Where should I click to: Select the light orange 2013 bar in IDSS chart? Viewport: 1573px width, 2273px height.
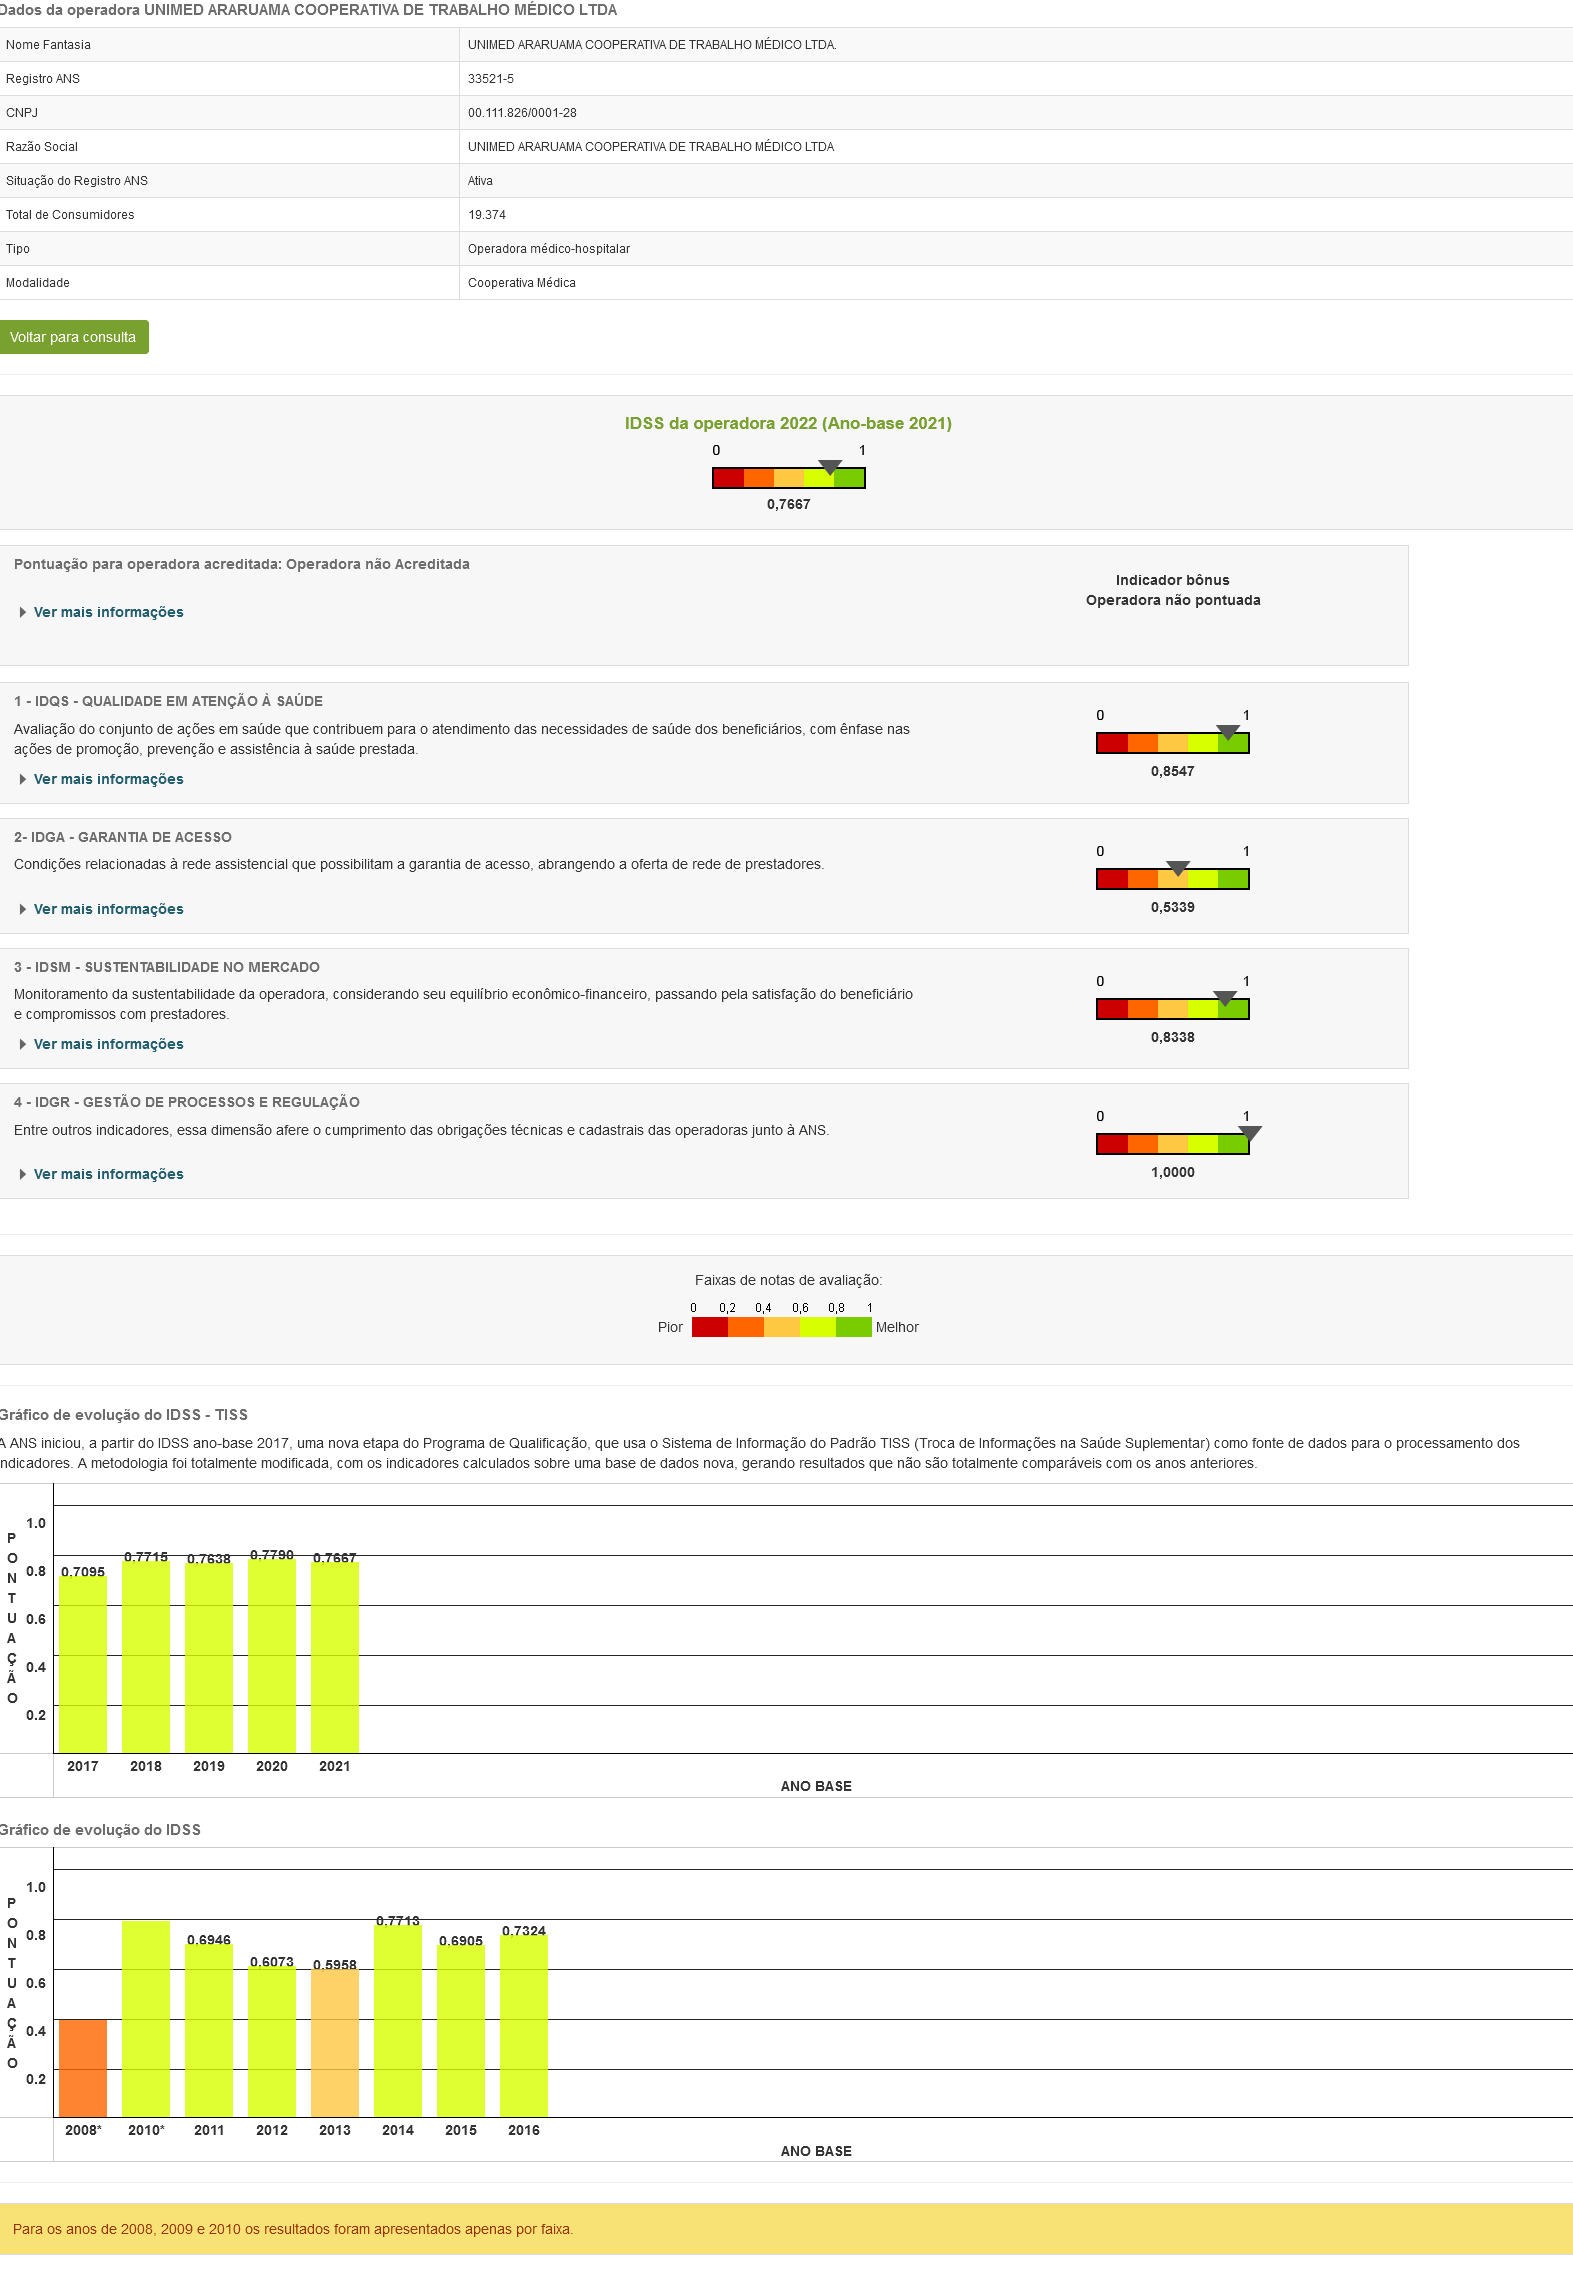coord(335,2043)
